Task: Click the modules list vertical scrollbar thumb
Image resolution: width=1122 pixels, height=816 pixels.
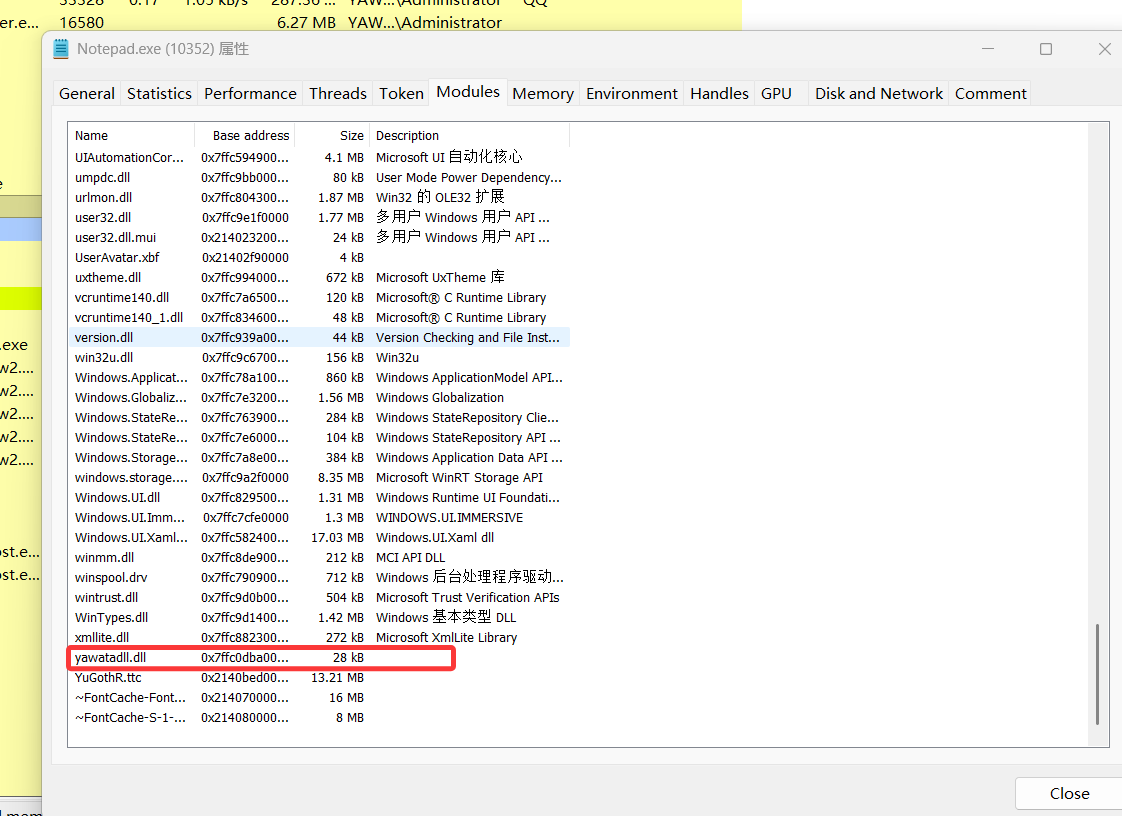Action: tap(1097, 674)
